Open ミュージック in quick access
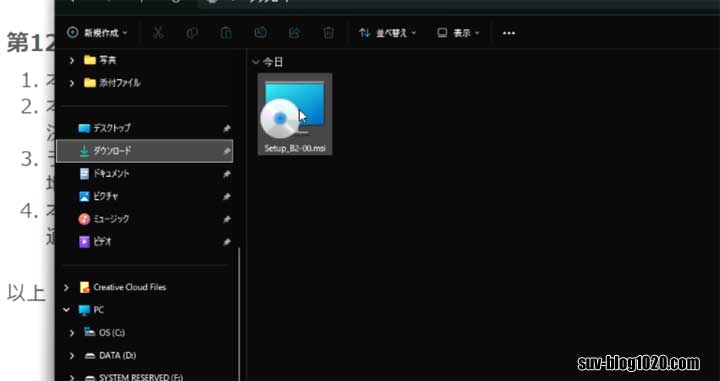 [104, 219]
